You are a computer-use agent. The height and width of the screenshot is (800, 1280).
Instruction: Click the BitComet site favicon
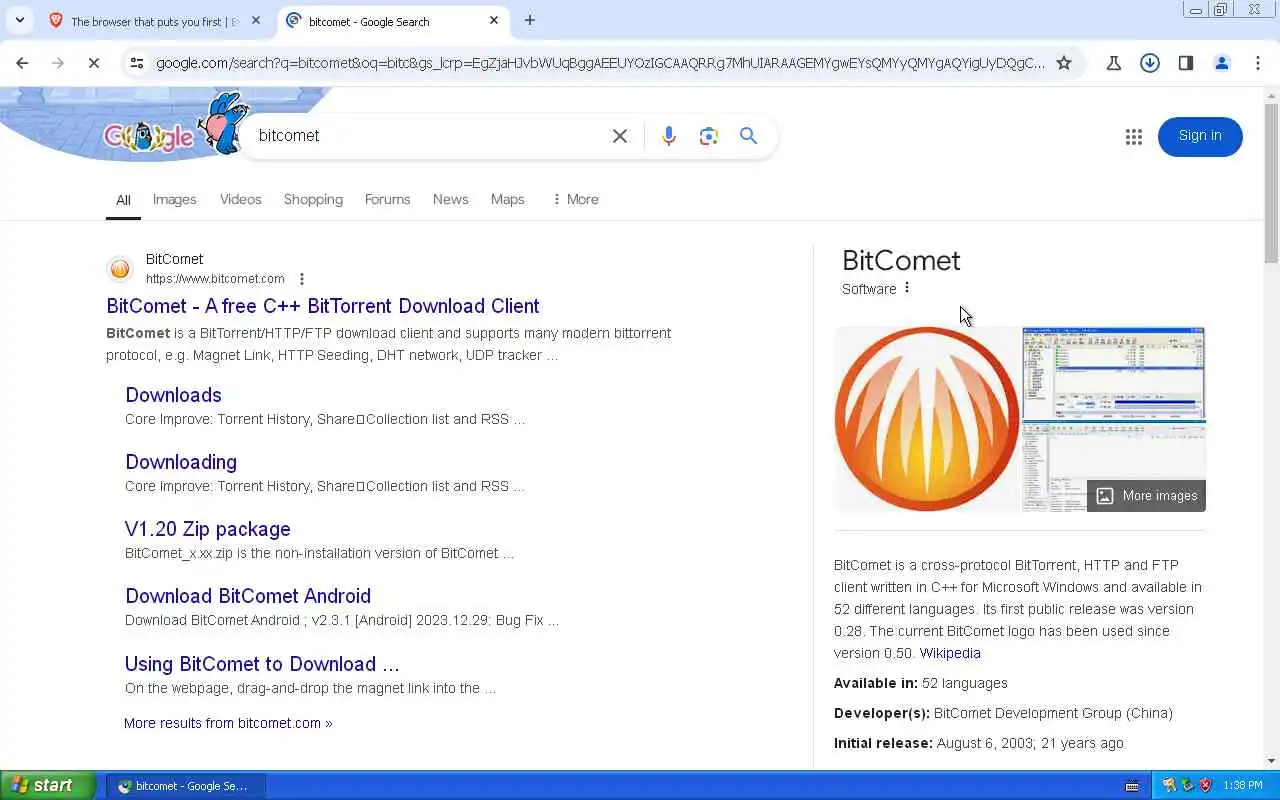(120, 269)
